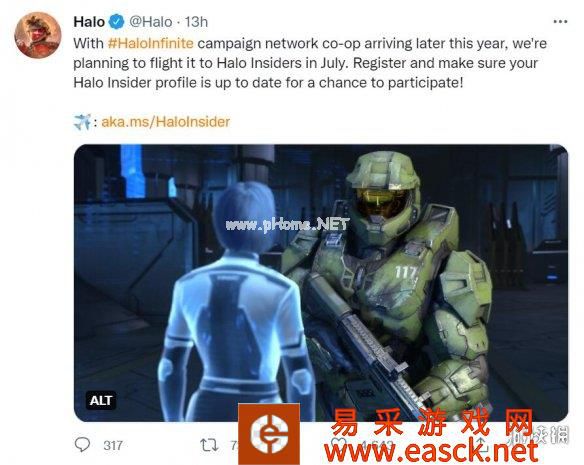Click the tweet body text about co-op
This screenshot has width=584, height=465.
coord(310,63)
